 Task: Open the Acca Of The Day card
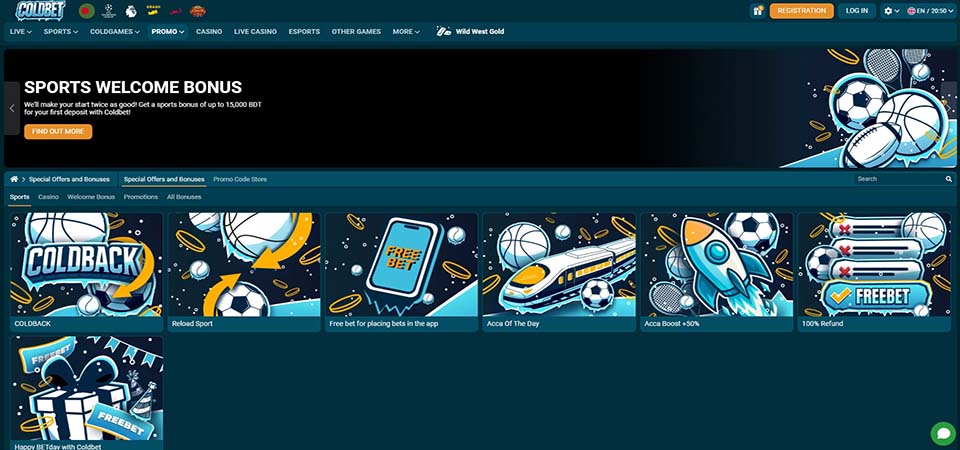(559, 272)
